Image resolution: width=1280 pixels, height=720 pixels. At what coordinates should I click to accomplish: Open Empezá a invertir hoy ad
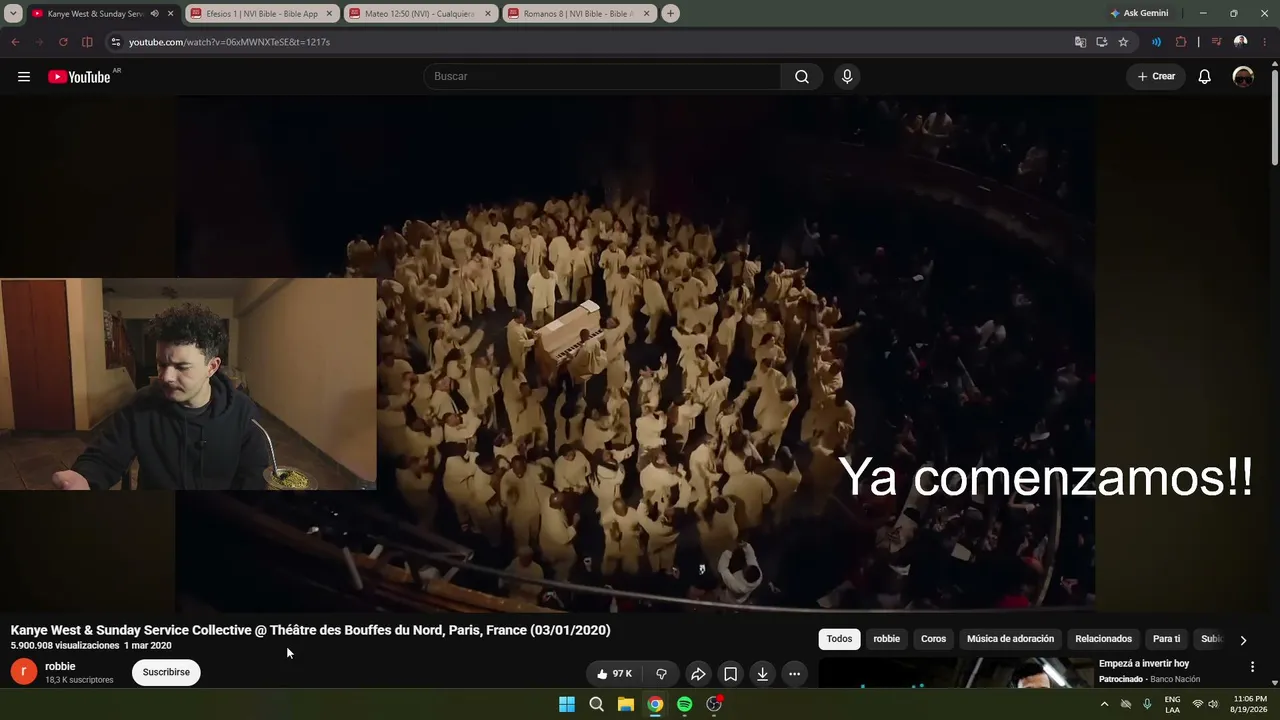pyautogui.click(x=1144, y=664)
